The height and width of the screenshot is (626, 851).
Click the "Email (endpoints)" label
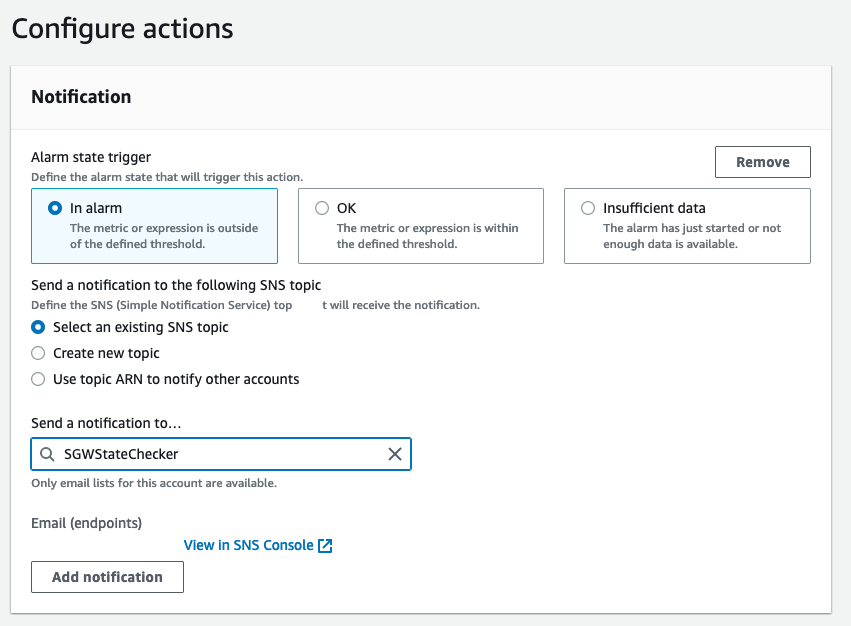click(86, 523)
